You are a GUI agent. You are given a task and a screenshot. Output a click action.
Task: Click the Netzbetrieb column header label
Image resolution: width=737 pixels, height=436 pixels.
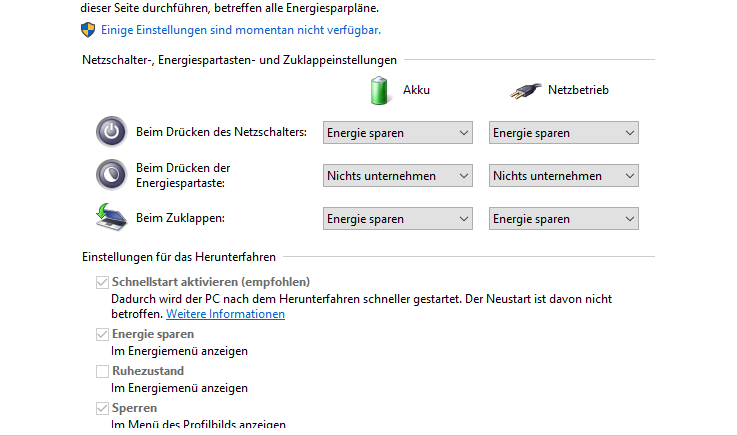tap(578, 90)
